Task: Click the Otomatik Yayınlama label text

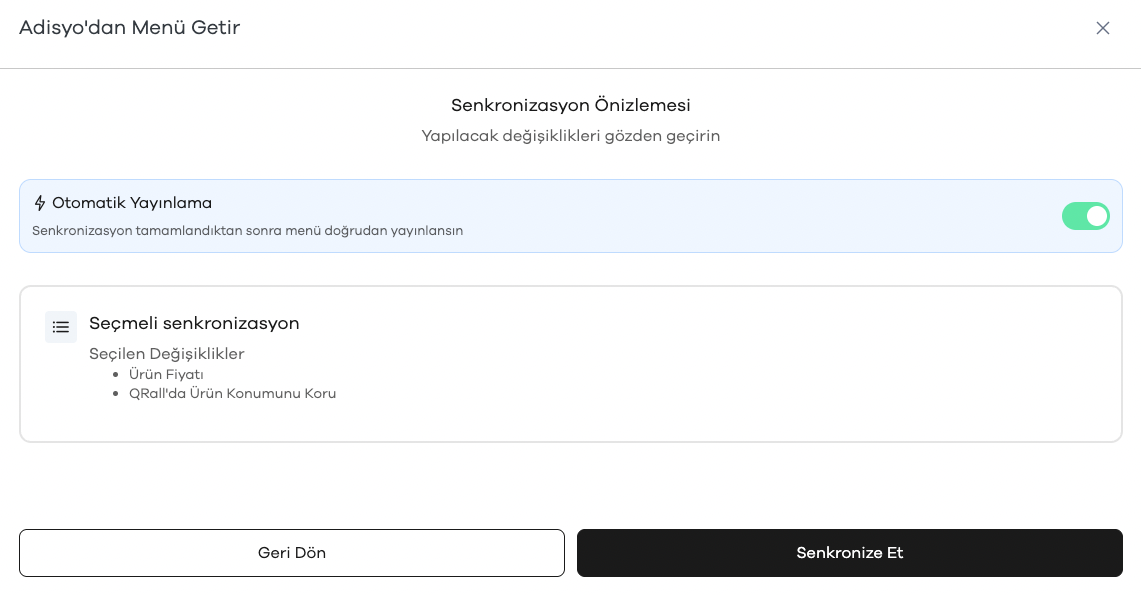Action: click(x=132, y=203)
